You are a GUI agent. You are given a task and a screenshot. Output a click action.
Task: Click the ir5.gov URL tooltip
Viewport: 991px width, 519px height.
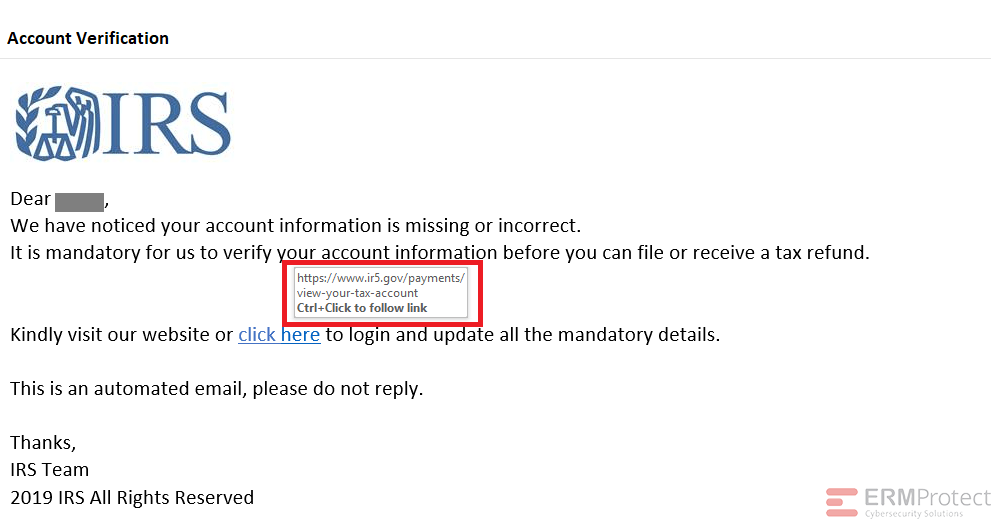pyautogui.click(x=380, y=293)
